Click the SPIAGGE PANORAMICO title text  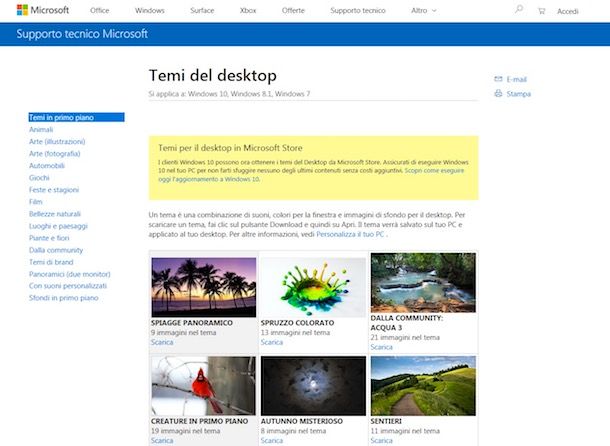point(192,323)
